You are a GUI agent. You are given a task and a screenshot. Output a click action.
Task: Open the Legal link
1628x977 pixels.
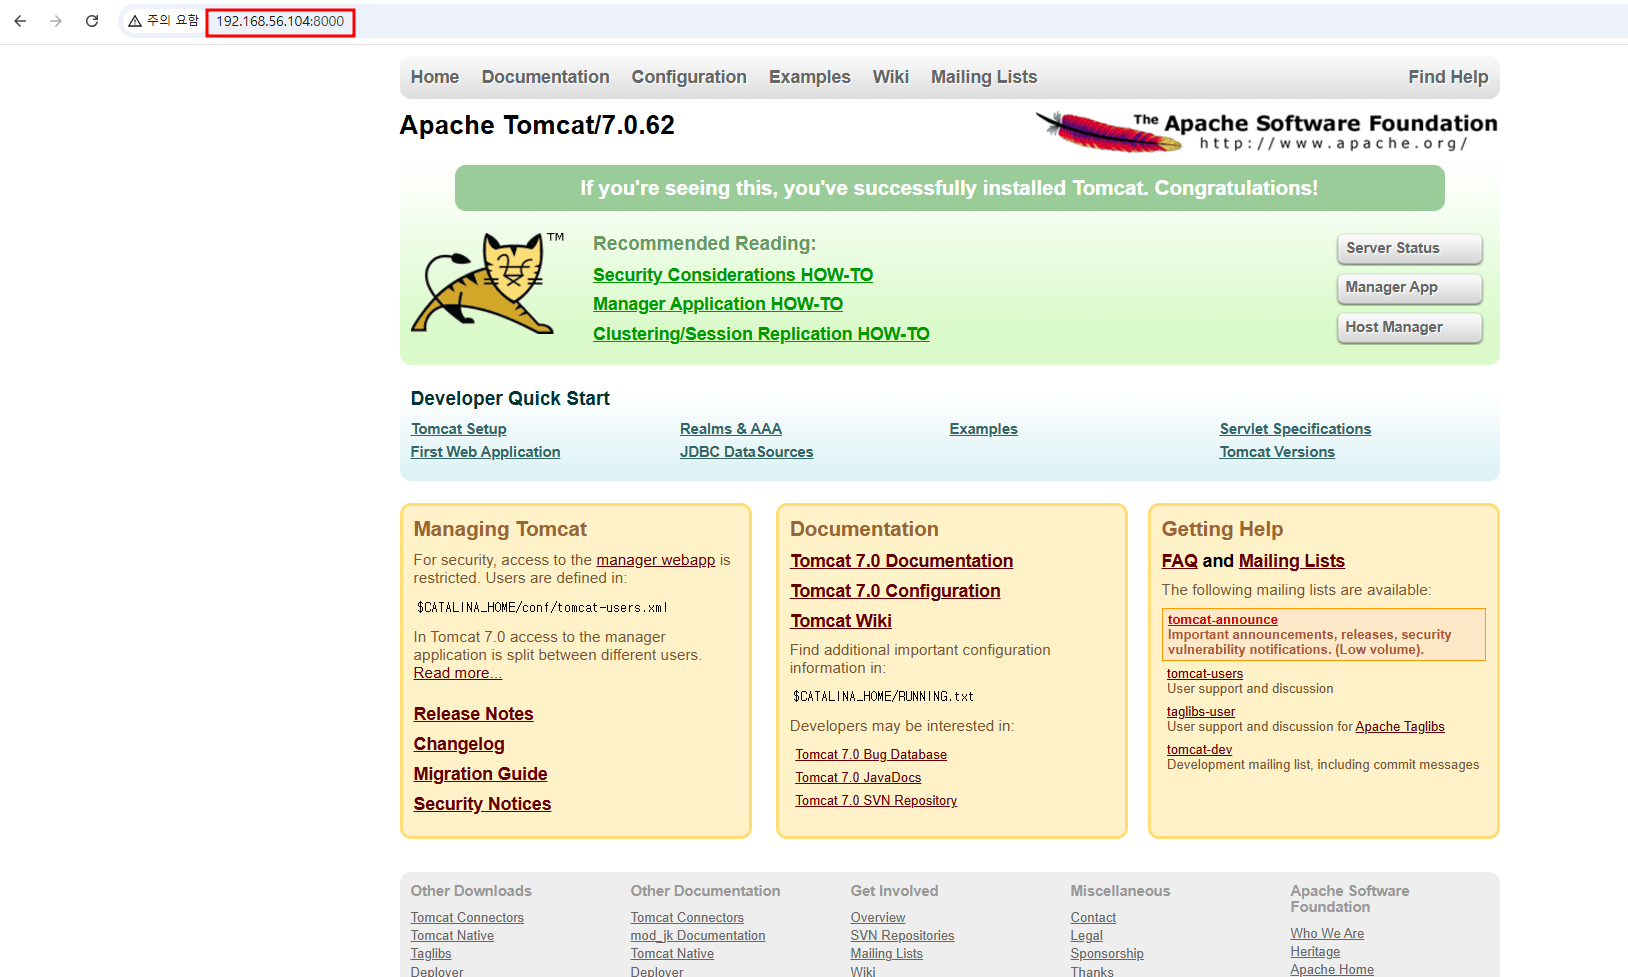[x=1087, y=936]
